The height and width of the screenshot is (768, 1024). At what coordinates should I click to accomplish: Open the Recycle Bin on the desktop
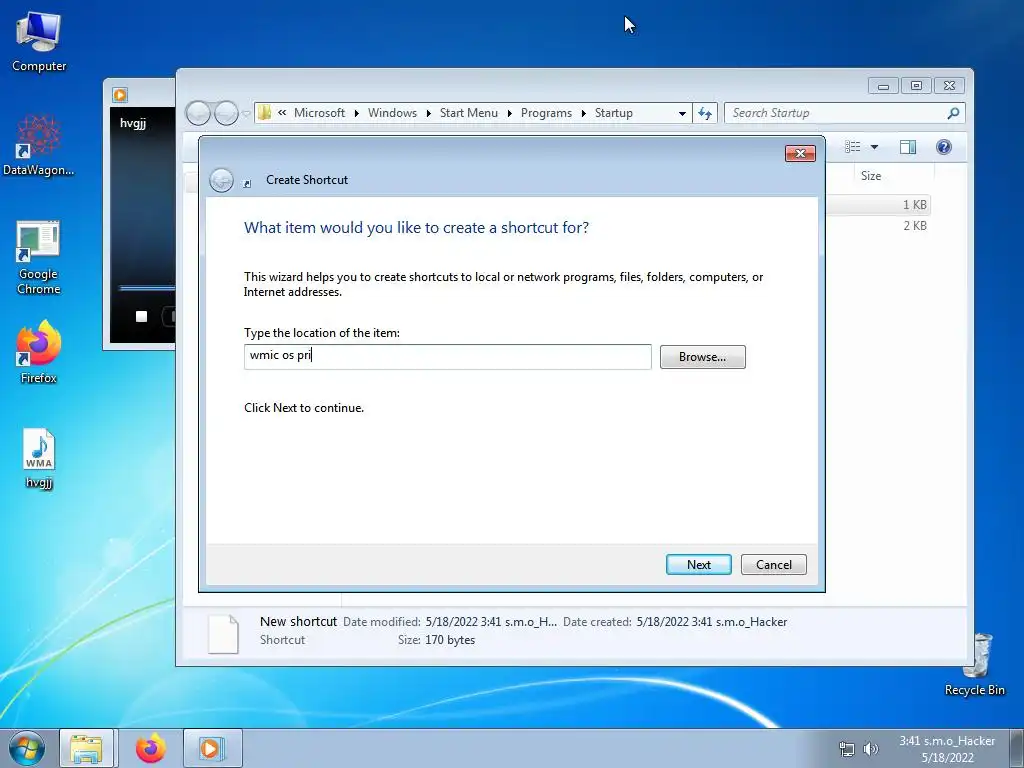pos(974,664)
